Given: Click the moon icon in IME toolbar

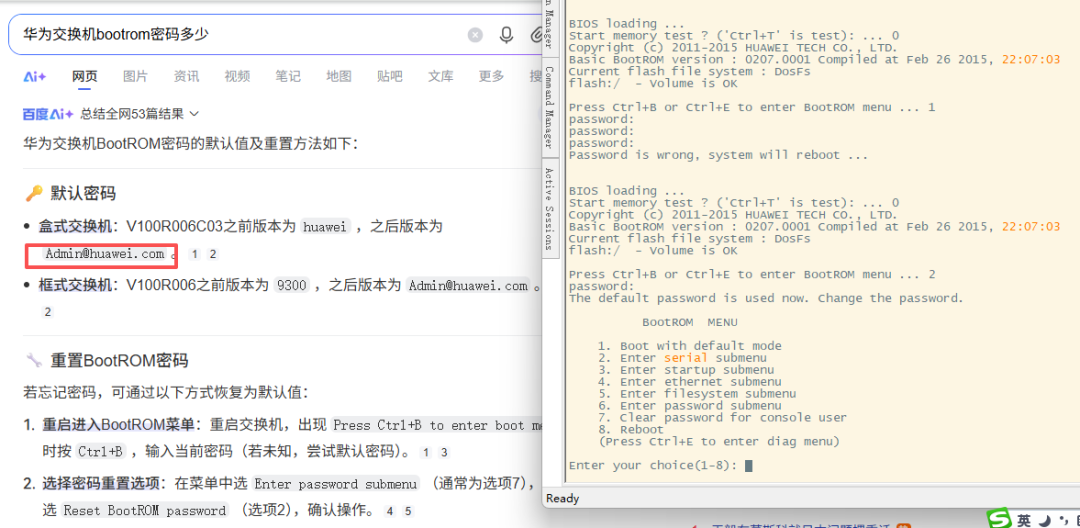Looking at the screenshot, I should click(1044, 520).
